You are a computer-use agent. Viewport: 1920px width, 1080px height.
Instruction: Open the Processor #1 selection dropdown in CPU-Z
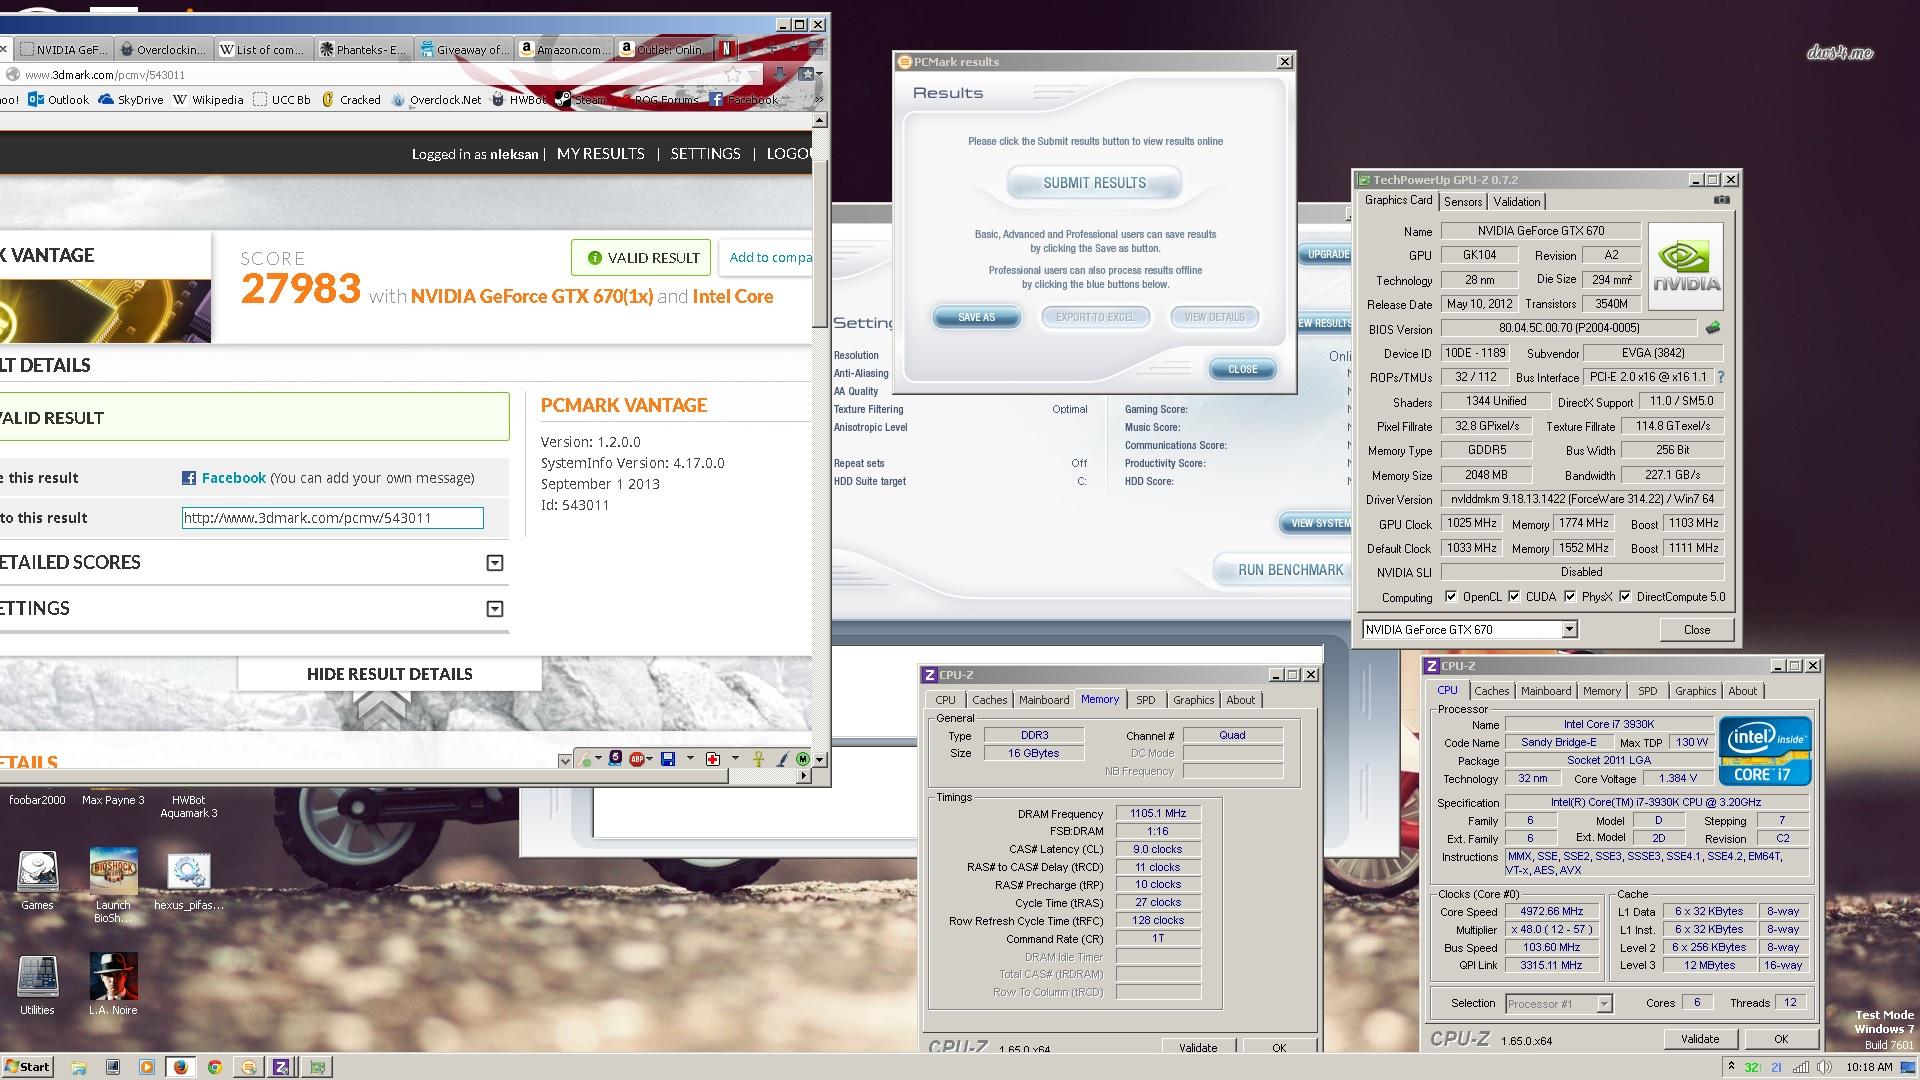1604,1003
